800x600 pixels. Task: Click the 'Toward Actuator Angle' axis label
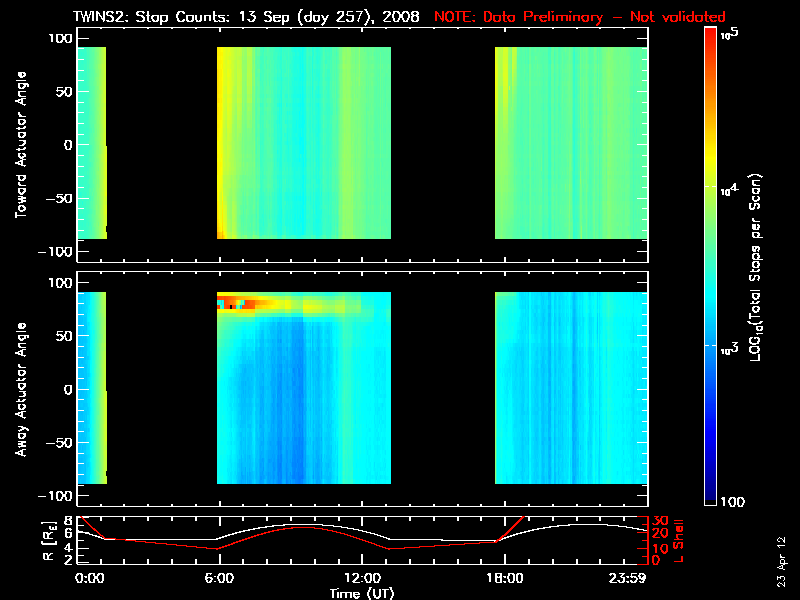coord(21,145)
